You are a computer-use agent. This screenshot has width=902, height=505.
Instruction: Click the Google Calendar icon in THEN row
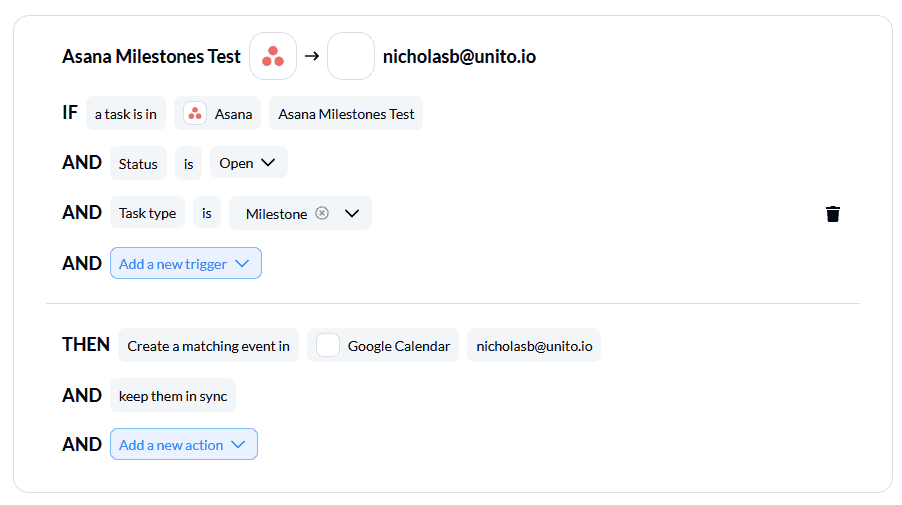pos(328,345)
